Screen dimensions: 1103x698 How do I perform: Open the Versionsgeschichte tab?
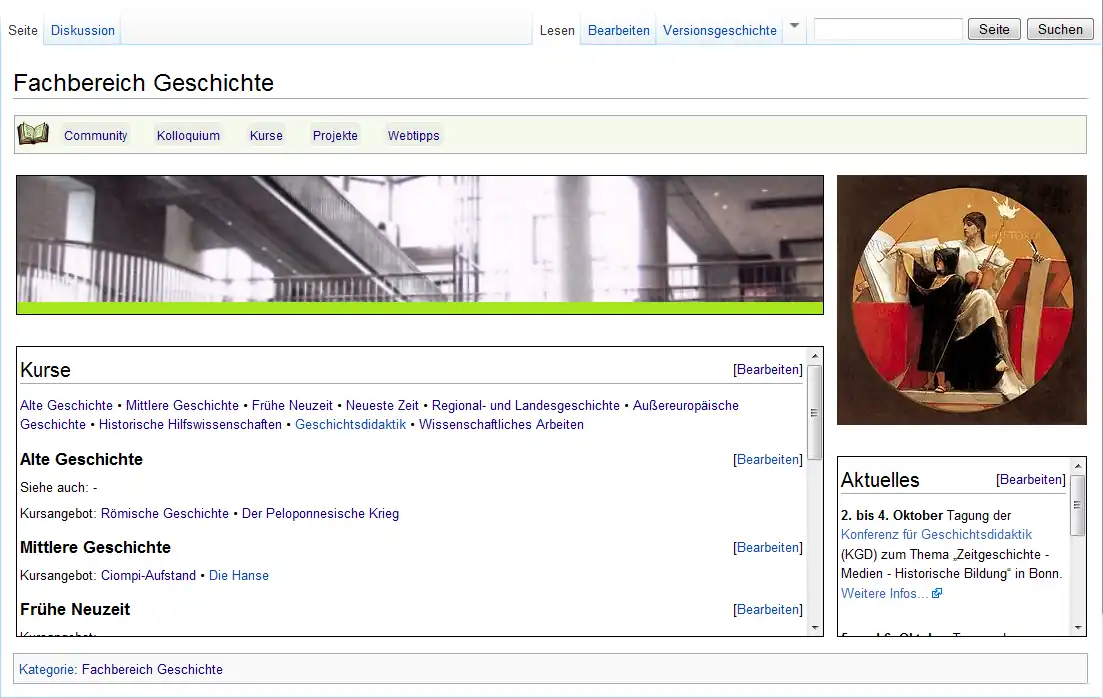tap(719, 30)
